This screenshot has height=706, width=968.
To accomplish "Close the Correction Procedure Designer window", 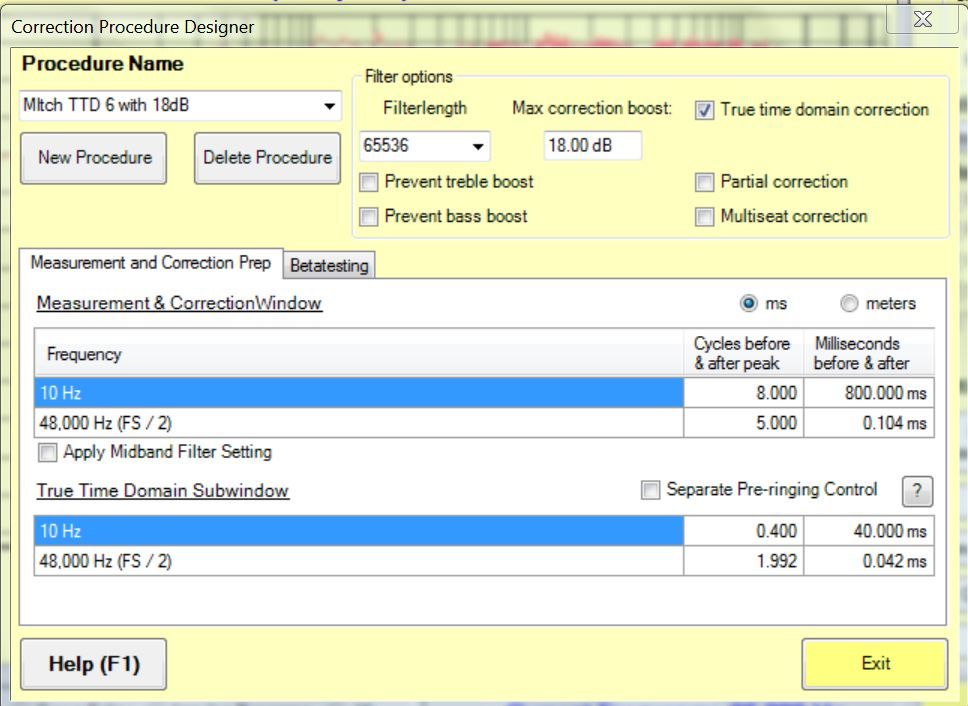I will pyautogui.click(x=922, y=19).
